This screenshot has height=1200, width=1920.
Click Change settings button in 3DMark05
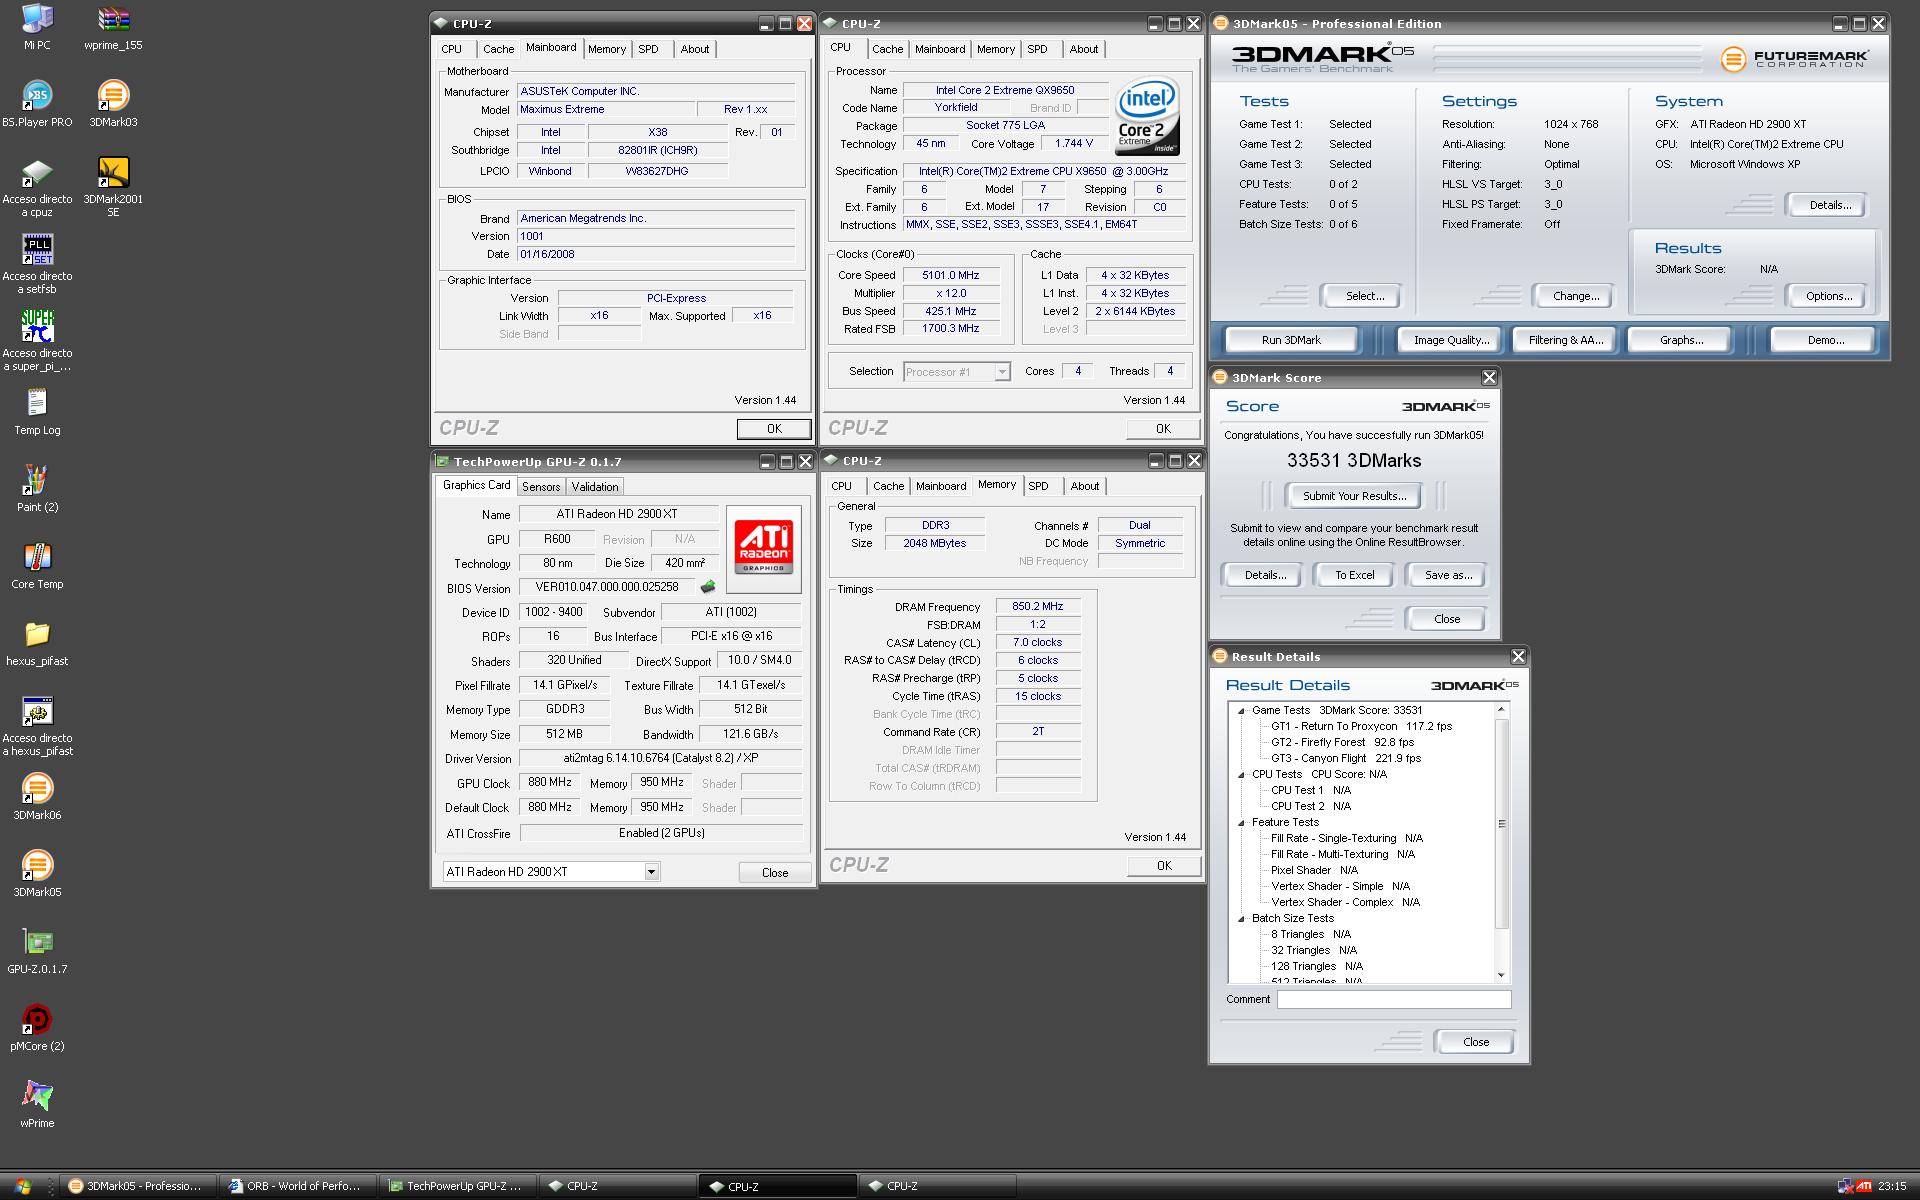1576,296
